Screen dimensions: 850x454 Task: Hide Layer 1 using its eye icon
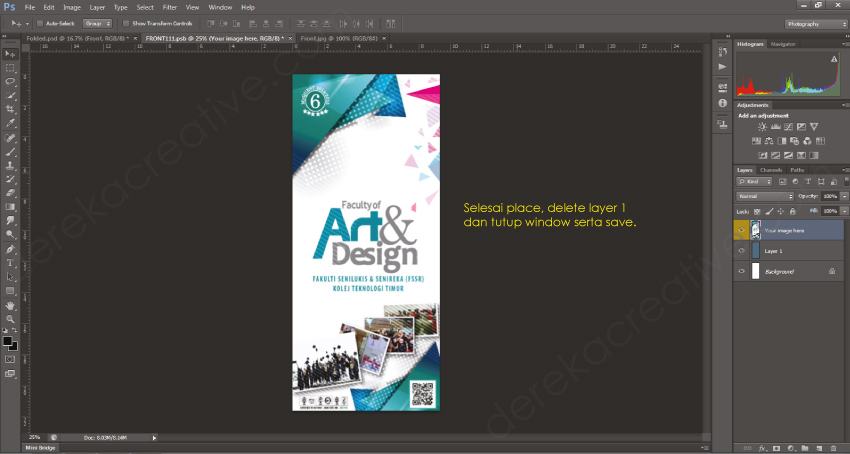741,251
